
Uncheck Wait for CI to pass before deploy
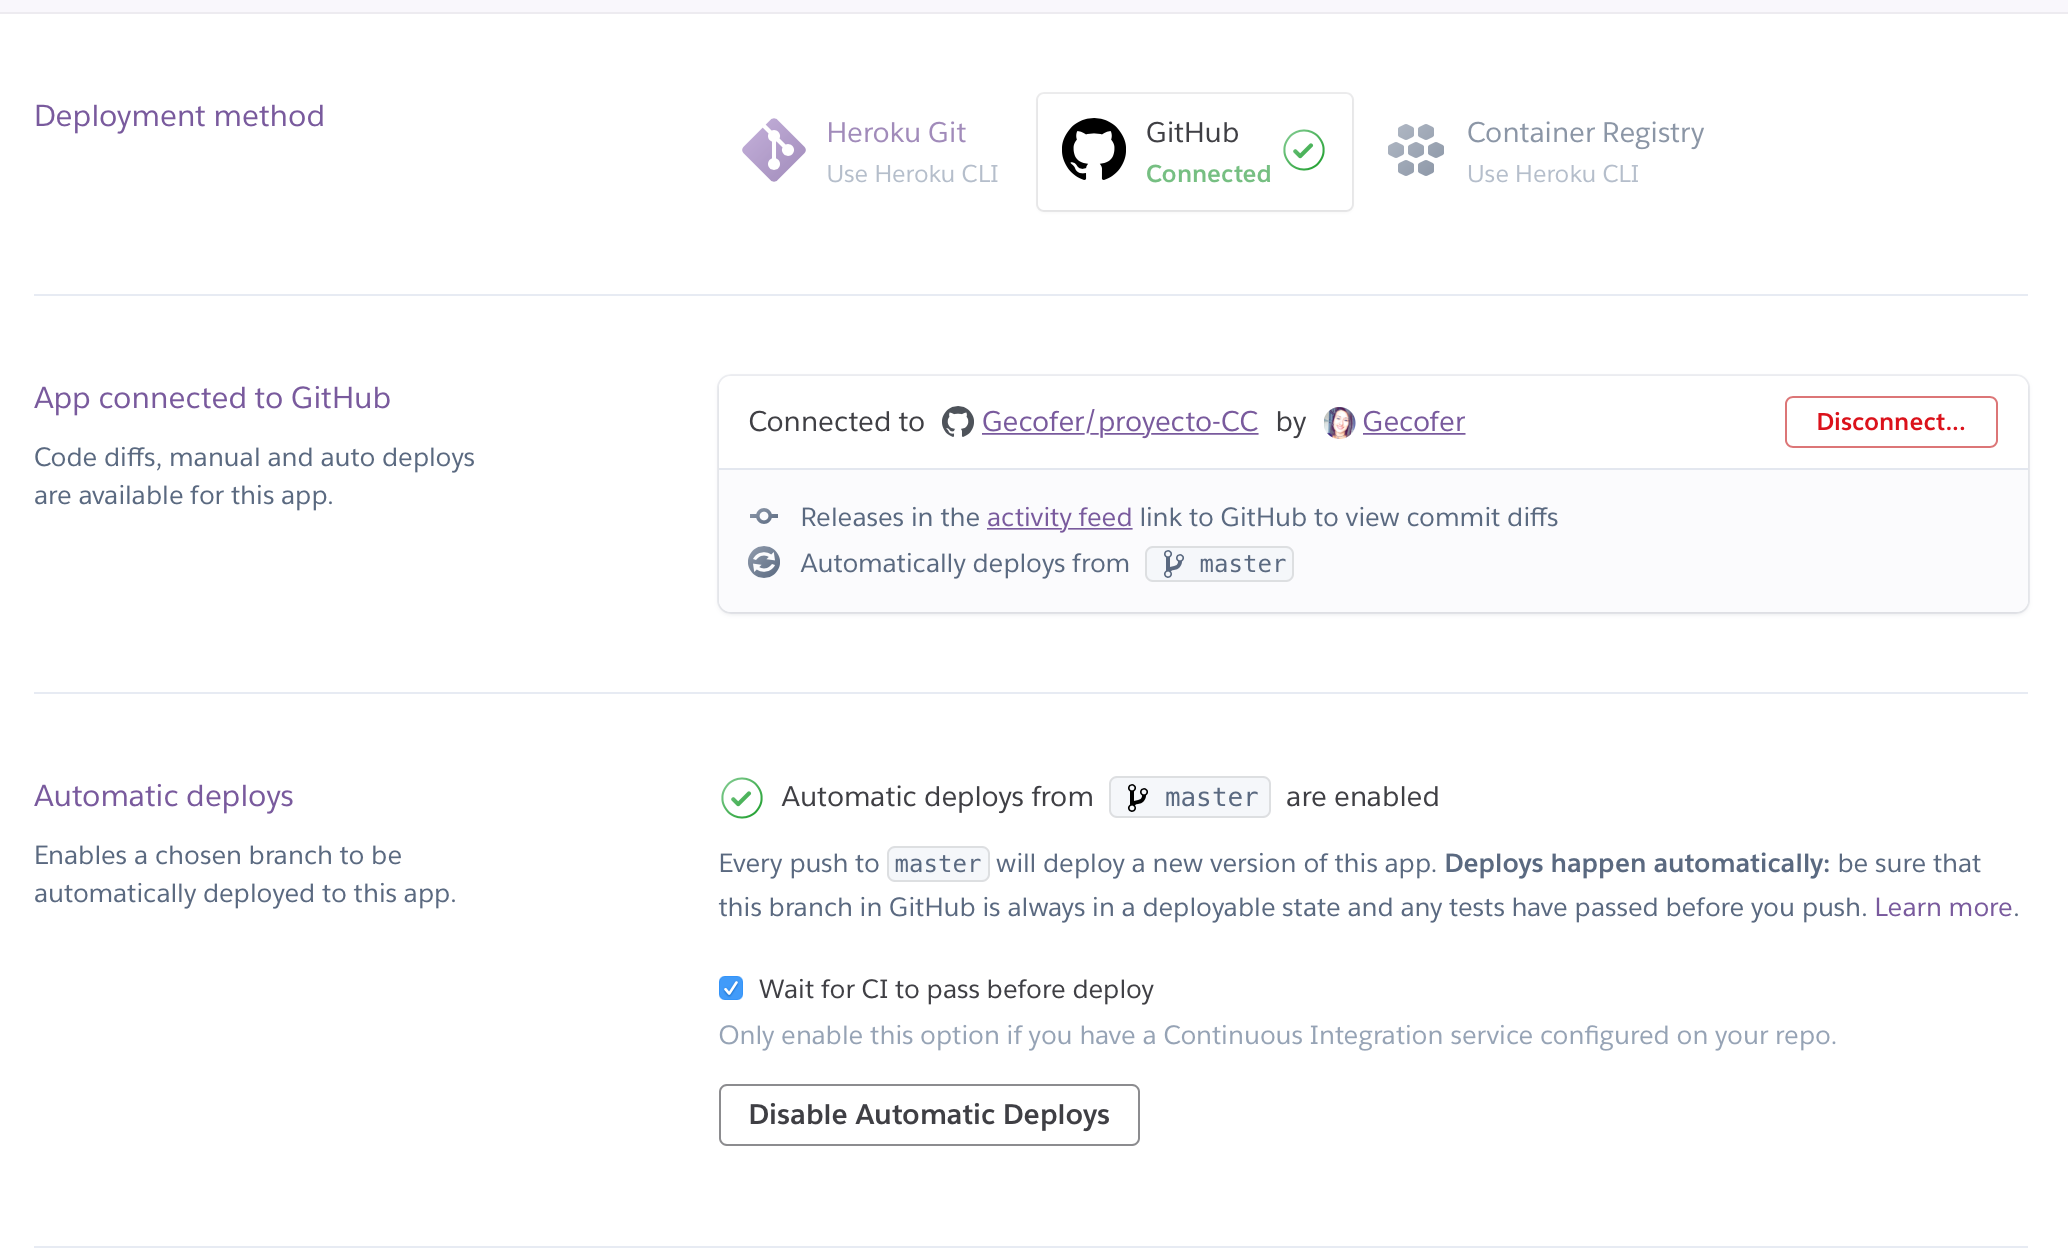[731, 989]
